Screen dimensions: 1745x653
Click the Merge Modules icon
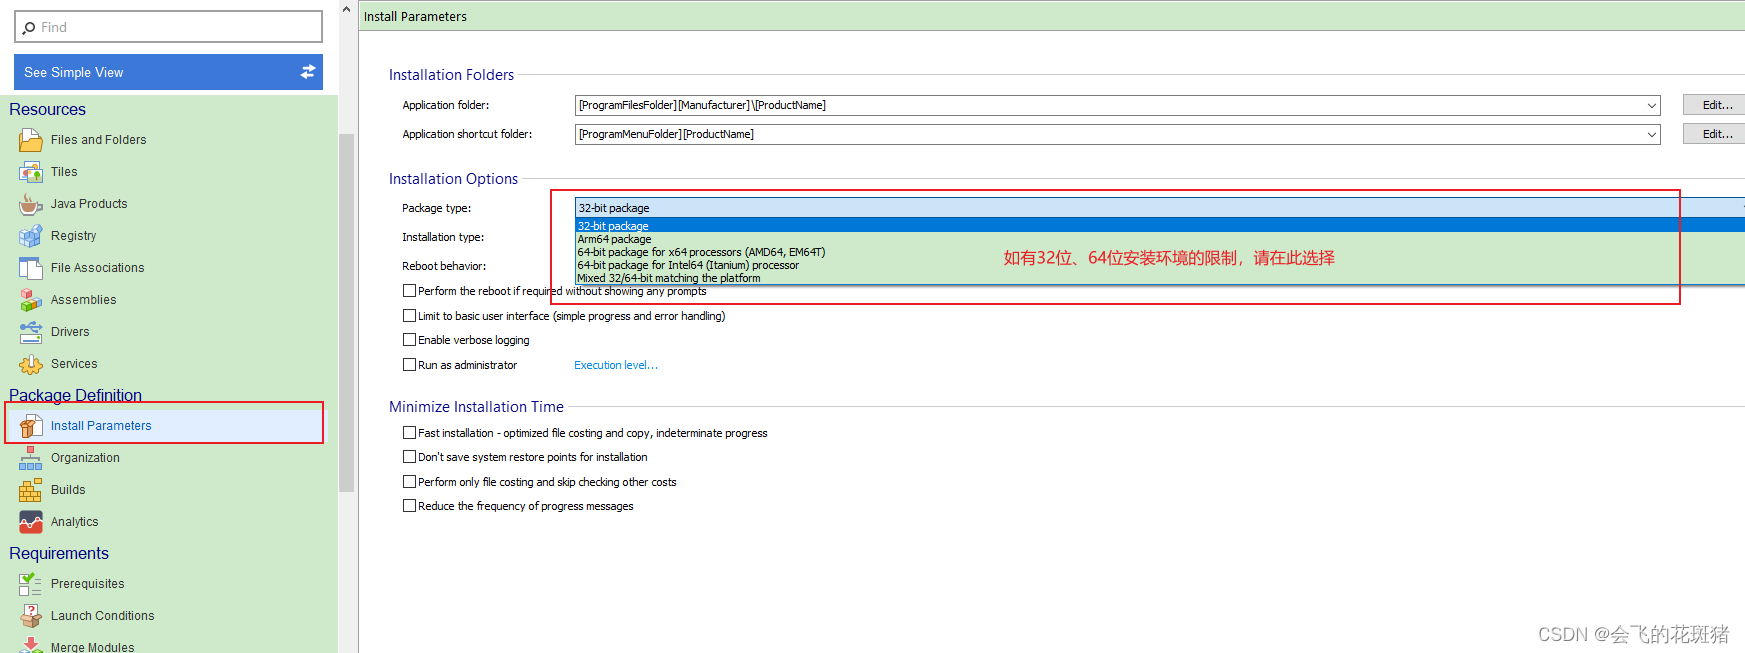click(31, 645)
